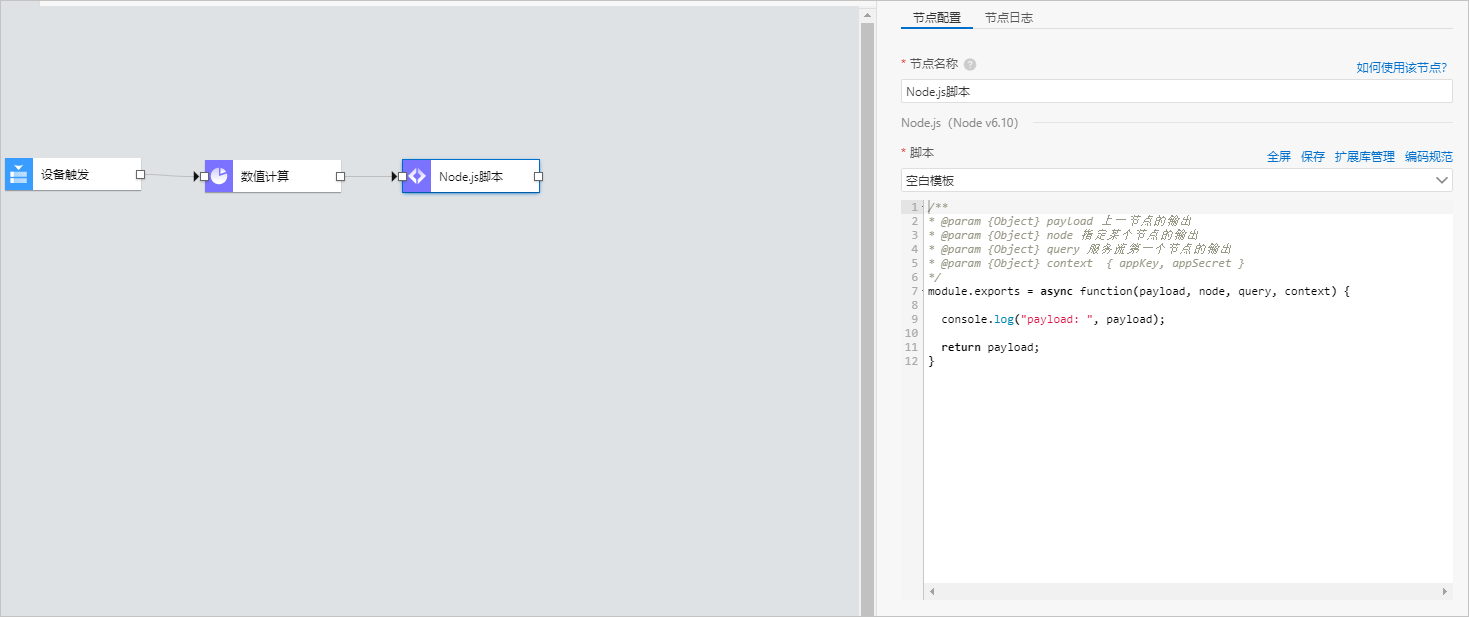Open 扩展库管理
This screenshot has width=1469, height=617.
pos(1365,156)
